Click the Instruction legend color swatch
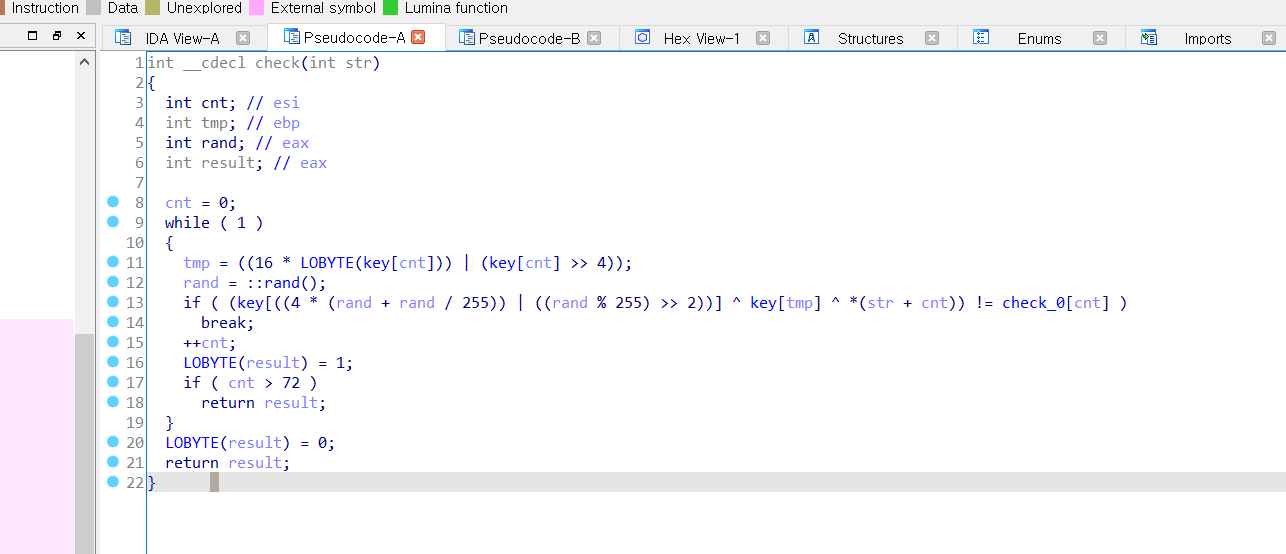Screen dimensions: 1286x554 [x=3, y=8]
